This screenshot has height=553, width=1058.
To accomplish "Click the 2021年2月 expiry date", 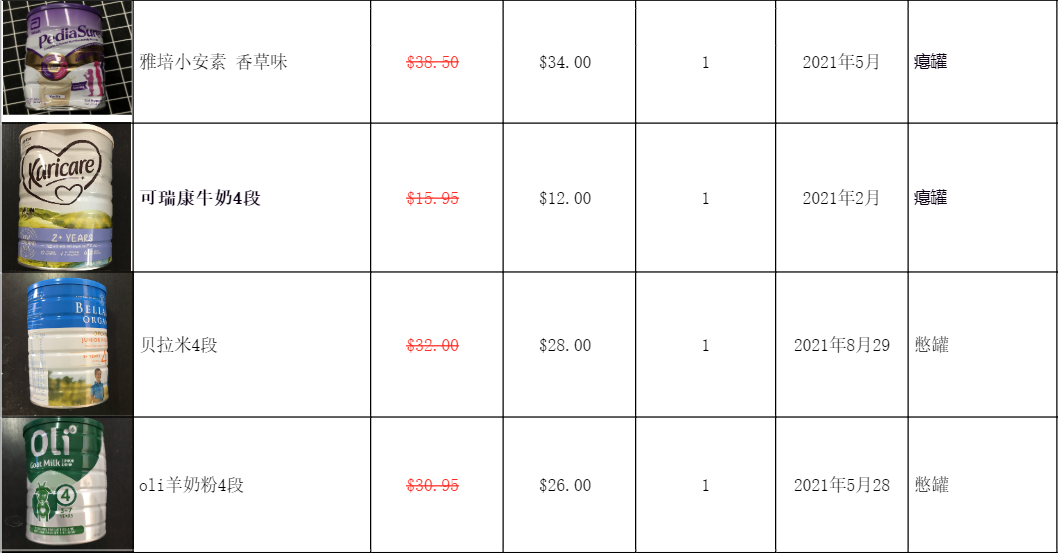I will (x=841, y=198).
